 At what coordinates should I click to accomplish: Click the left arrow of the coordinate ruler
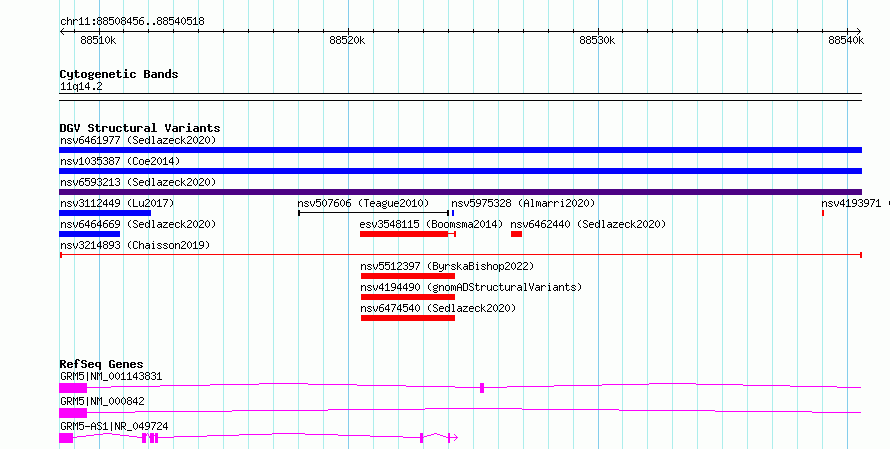coord(62,31)
